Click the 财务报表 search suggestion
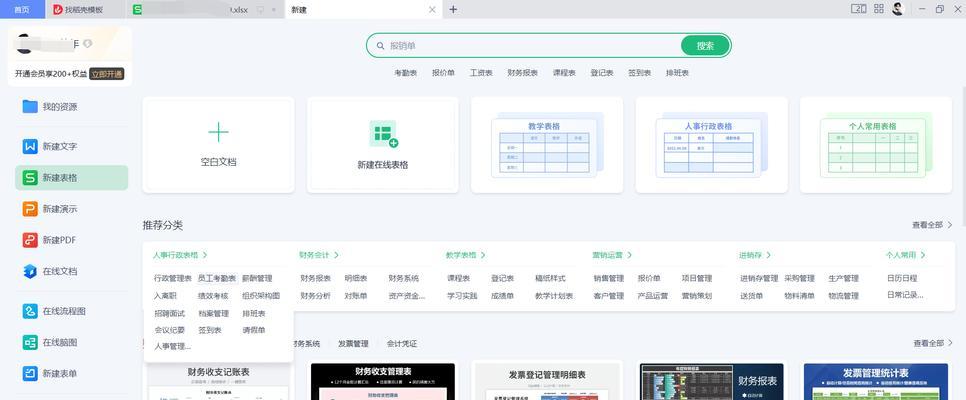The width and height of the screenshot is (966, 400). click(x=522, y=73)
